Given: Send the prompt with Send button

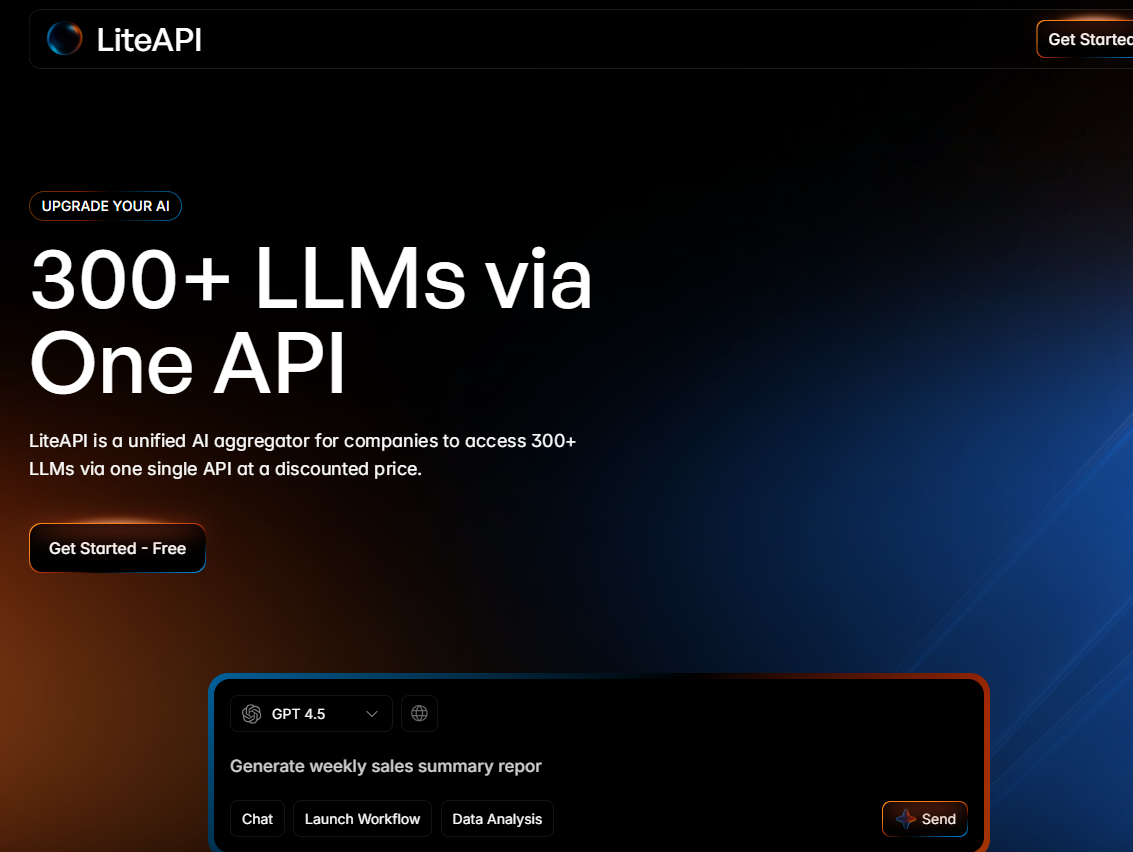Looking at the screenshot, I should pyautogui.click(x=925, y=819).
